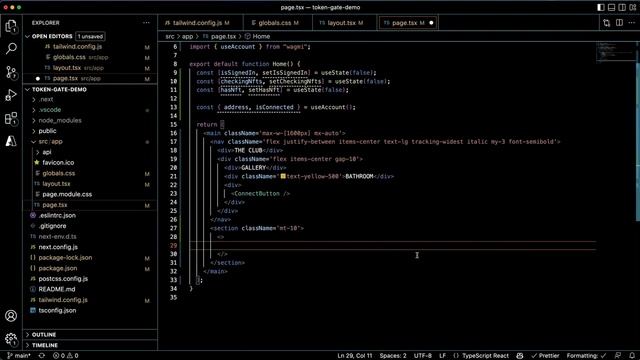The image size is (640, 360).
Task: Open Explorer more actions ellipsis
Action: 146,23
